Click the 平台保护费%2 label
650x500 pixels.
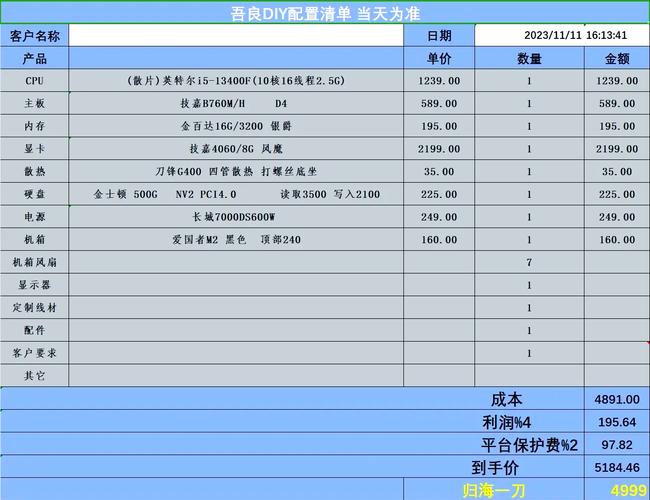point(529,445)
